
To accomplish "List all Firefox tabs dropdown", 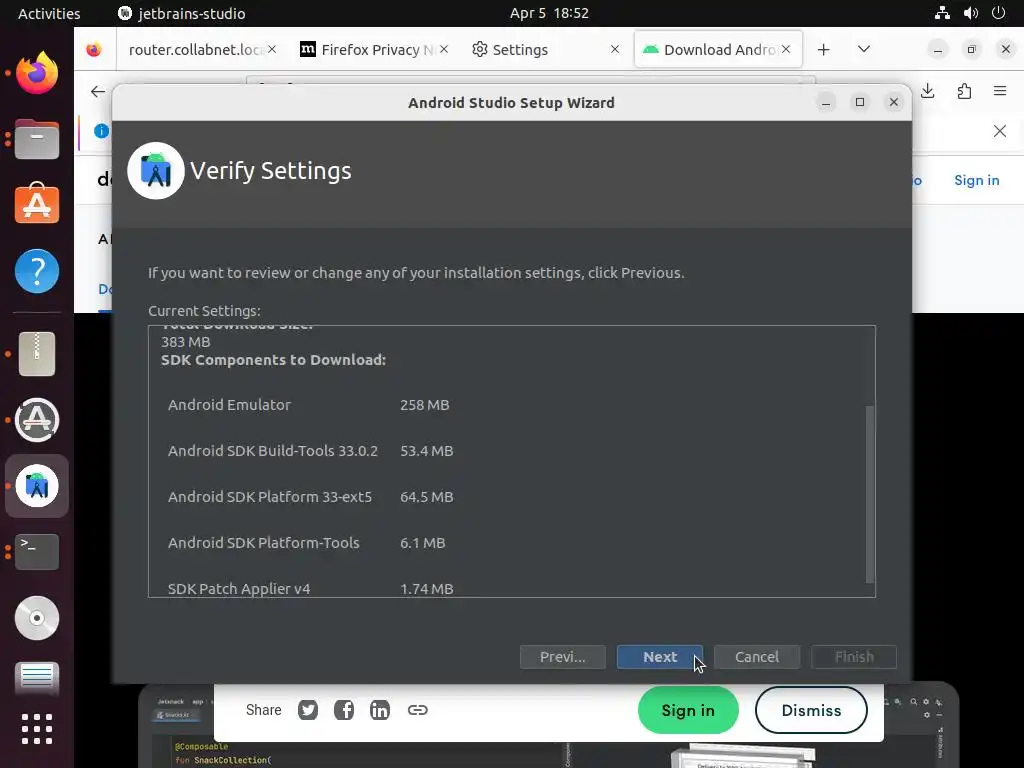I will coord(863,50).
